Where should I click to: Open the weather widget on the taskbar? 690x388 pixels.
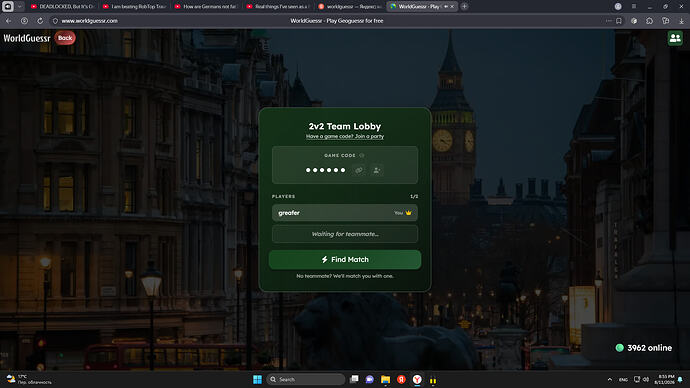[28, 379]
